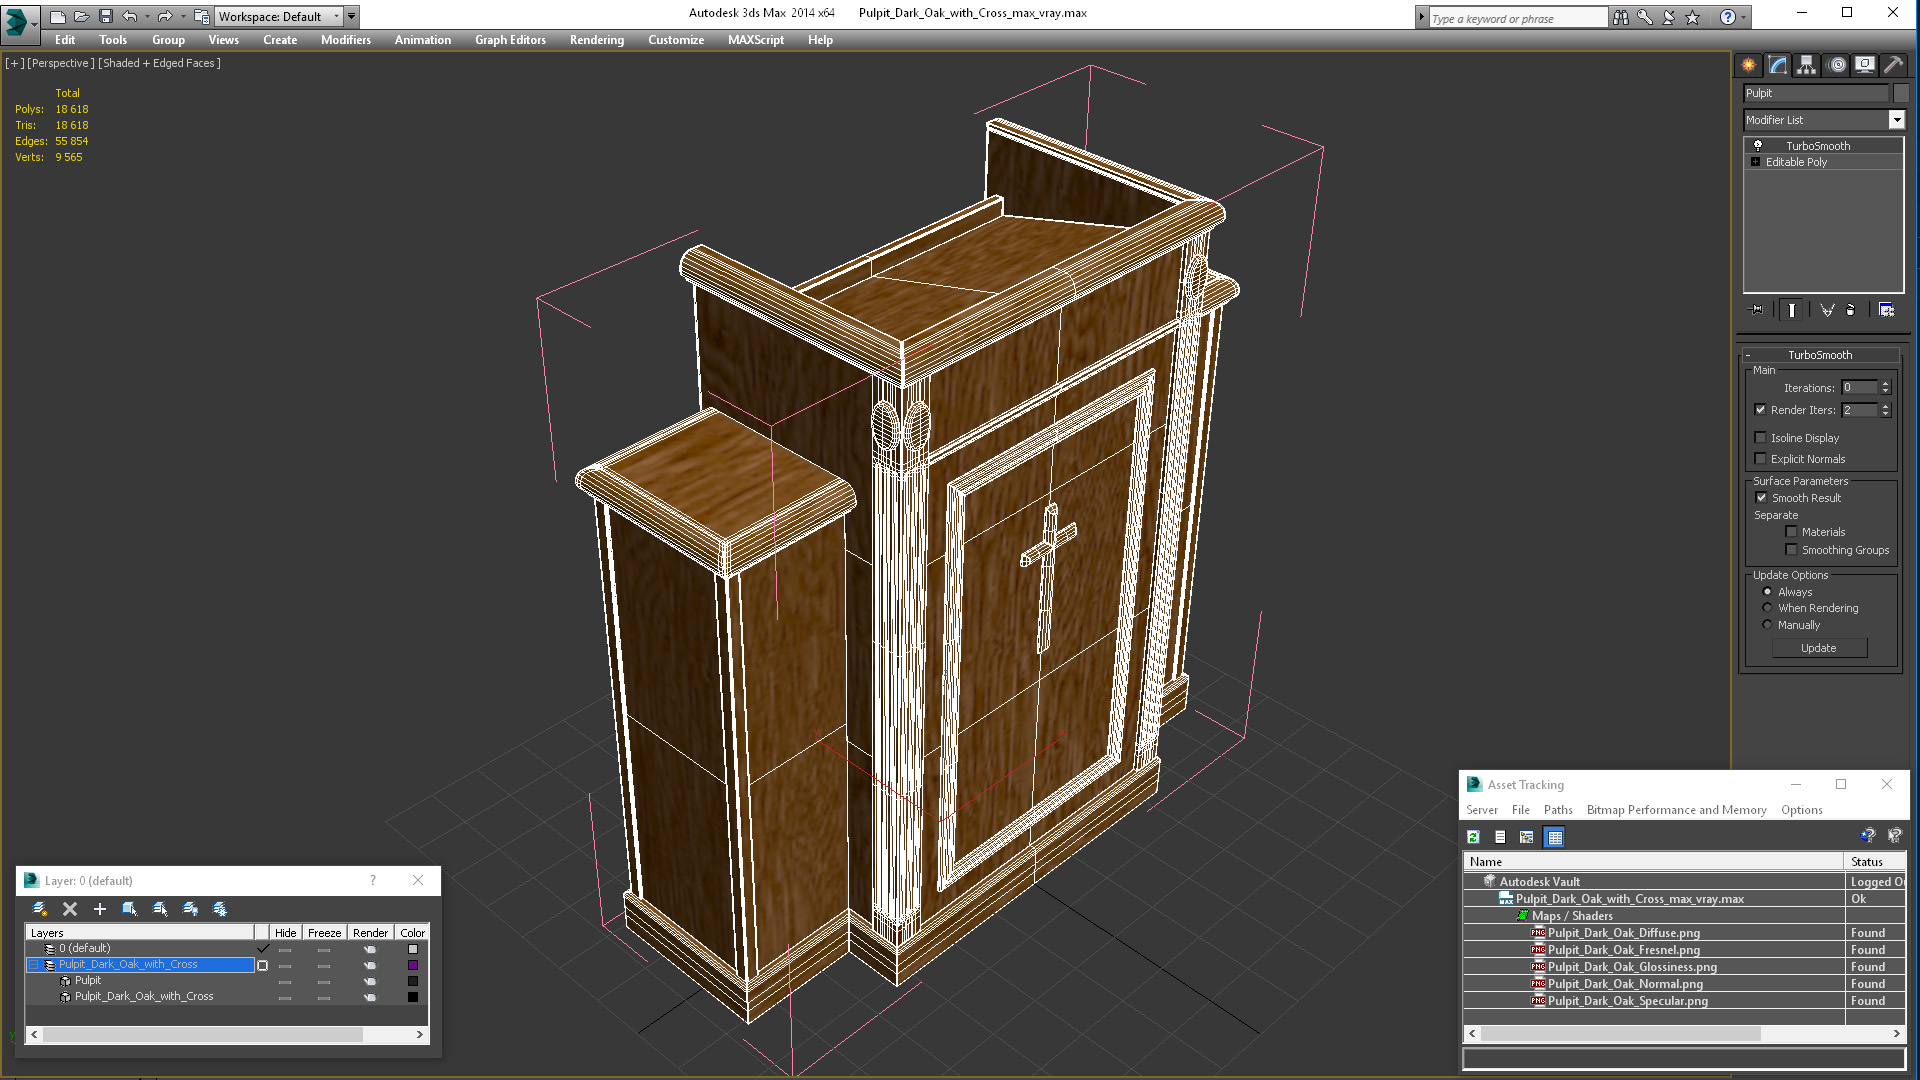Select the When Rendering radio option
This screenshot has width=1920, height=1080.
[x=1767, y=608]
